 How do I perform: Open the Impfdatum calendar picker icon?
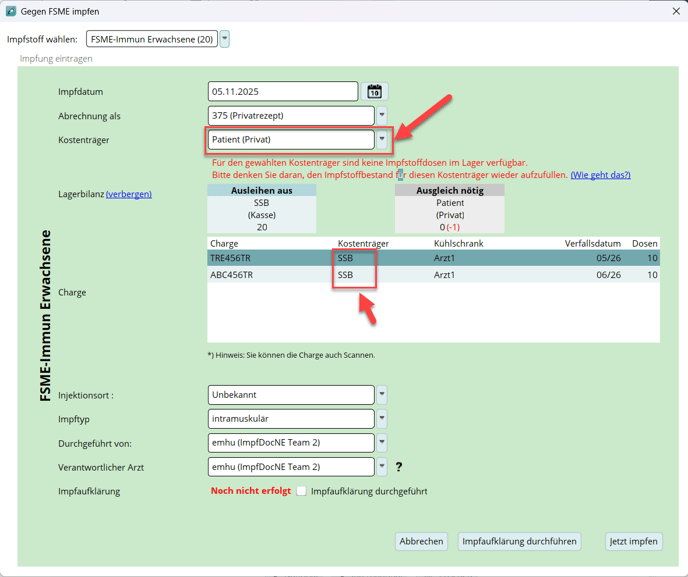click(374, 91)
